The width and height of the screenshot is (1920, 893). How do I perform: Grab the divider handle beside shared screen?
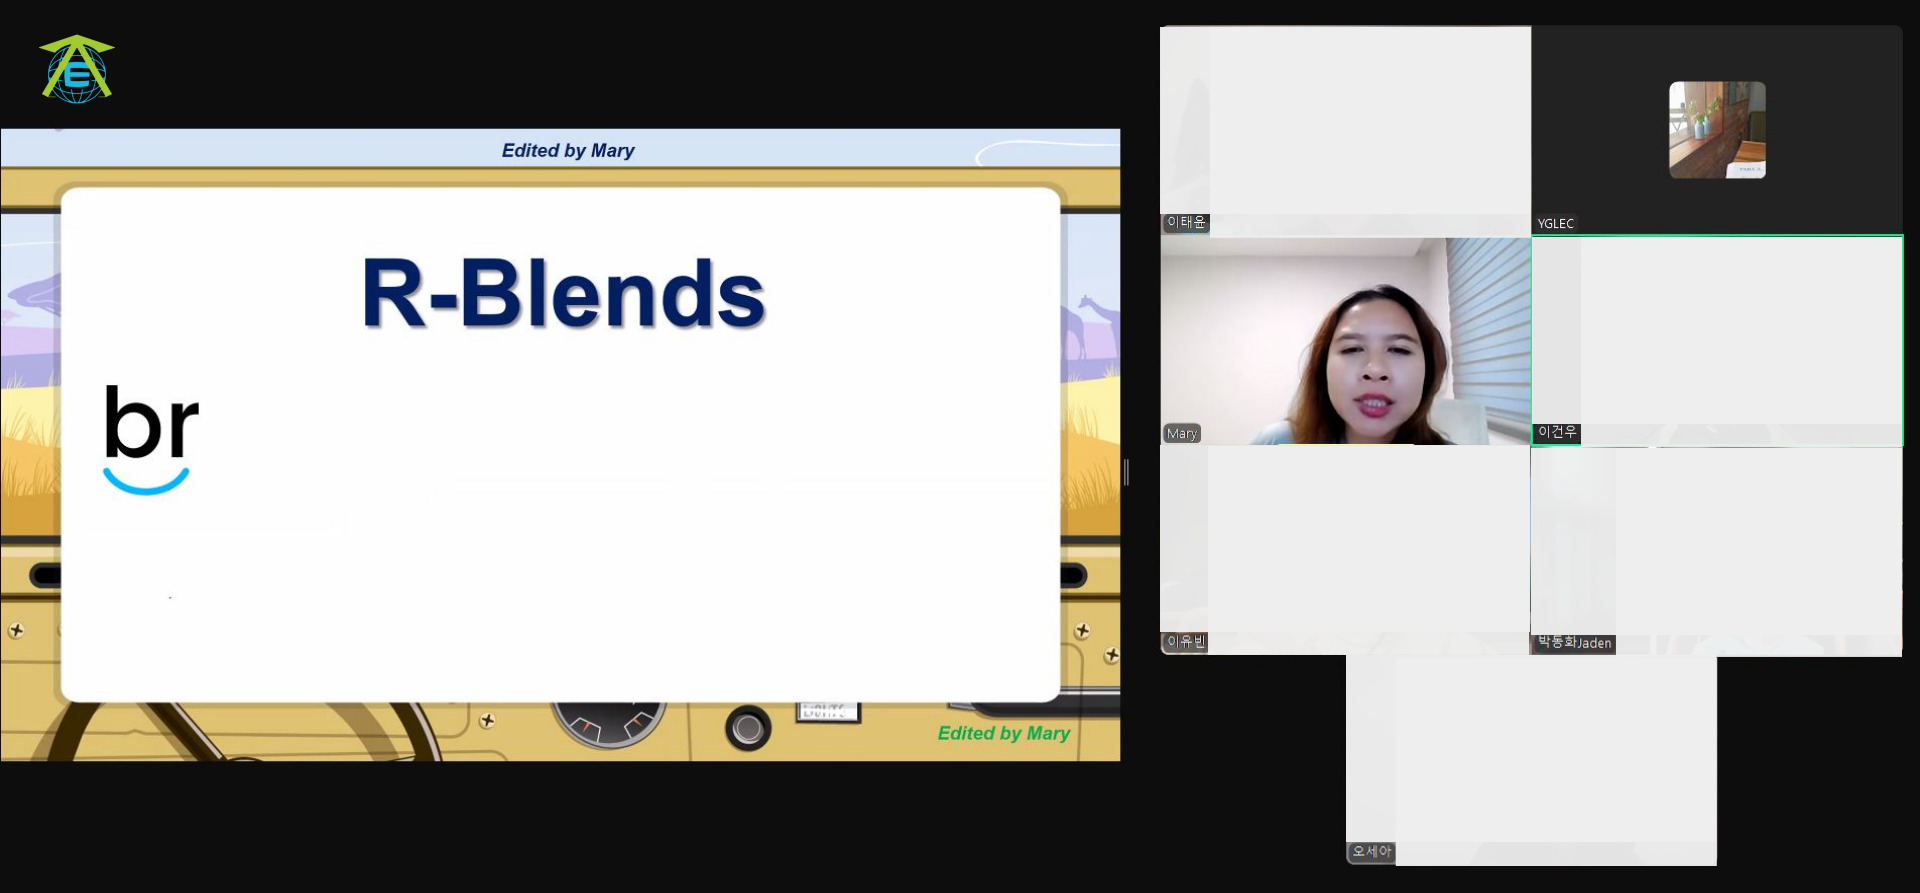(1127, 472)
